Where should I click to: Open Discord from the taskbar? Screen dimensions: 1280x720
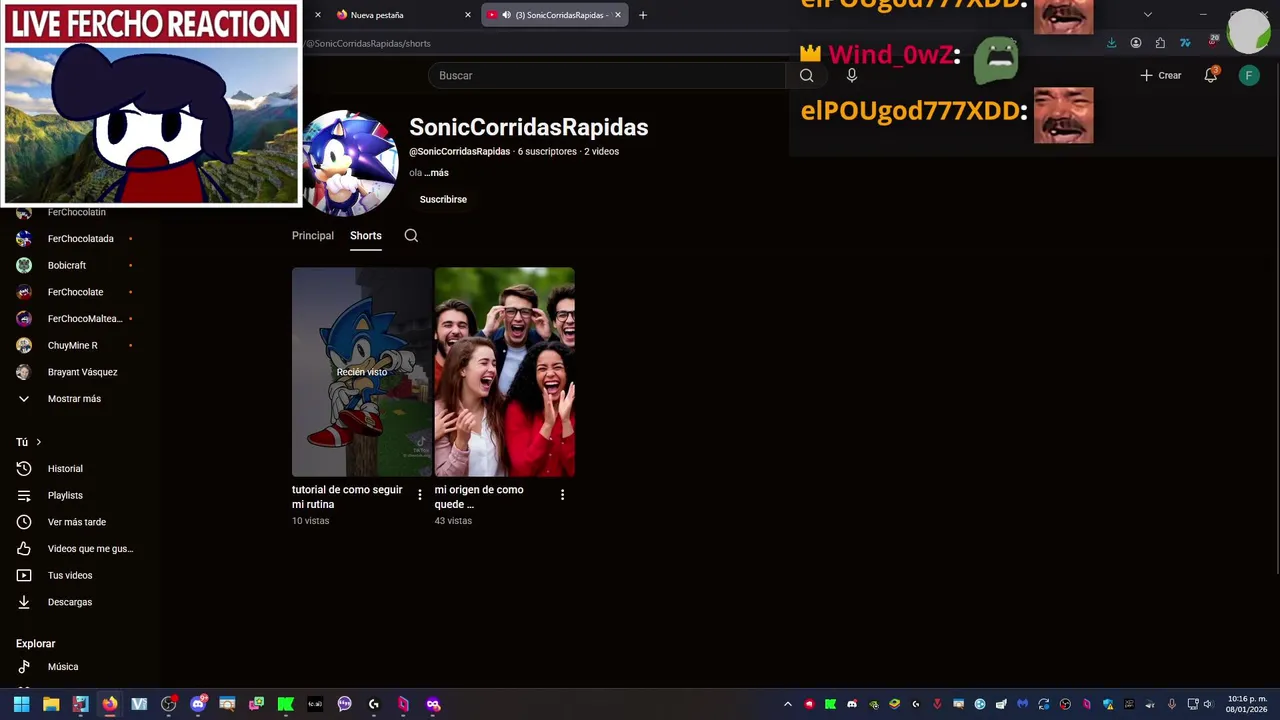[198, 704]
